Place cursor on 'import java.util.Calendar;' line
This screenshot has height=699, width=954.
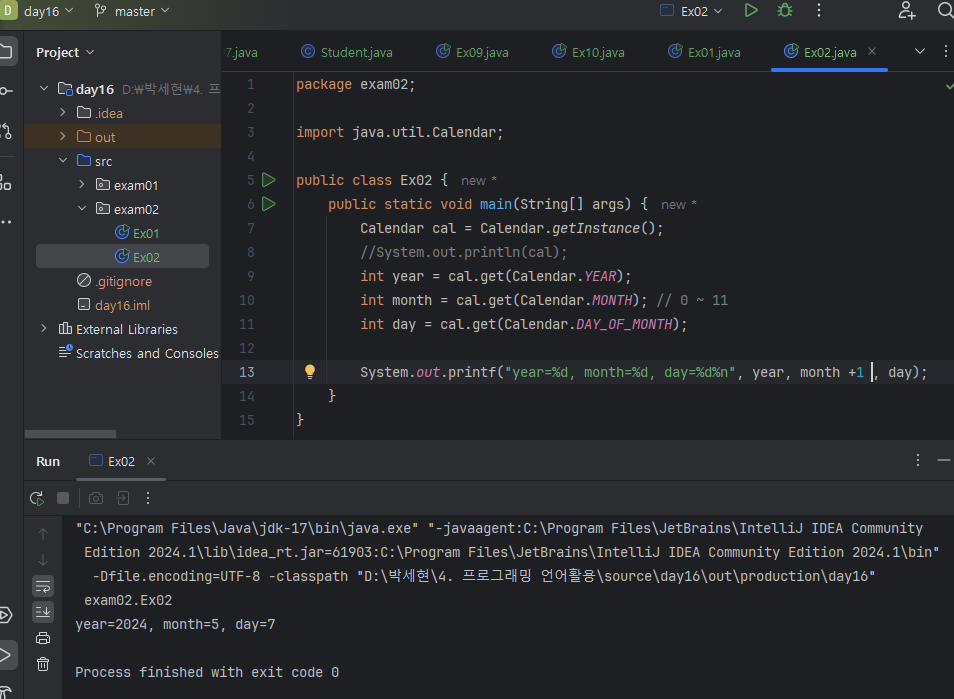pyautogui.click(x=399, y=132)
